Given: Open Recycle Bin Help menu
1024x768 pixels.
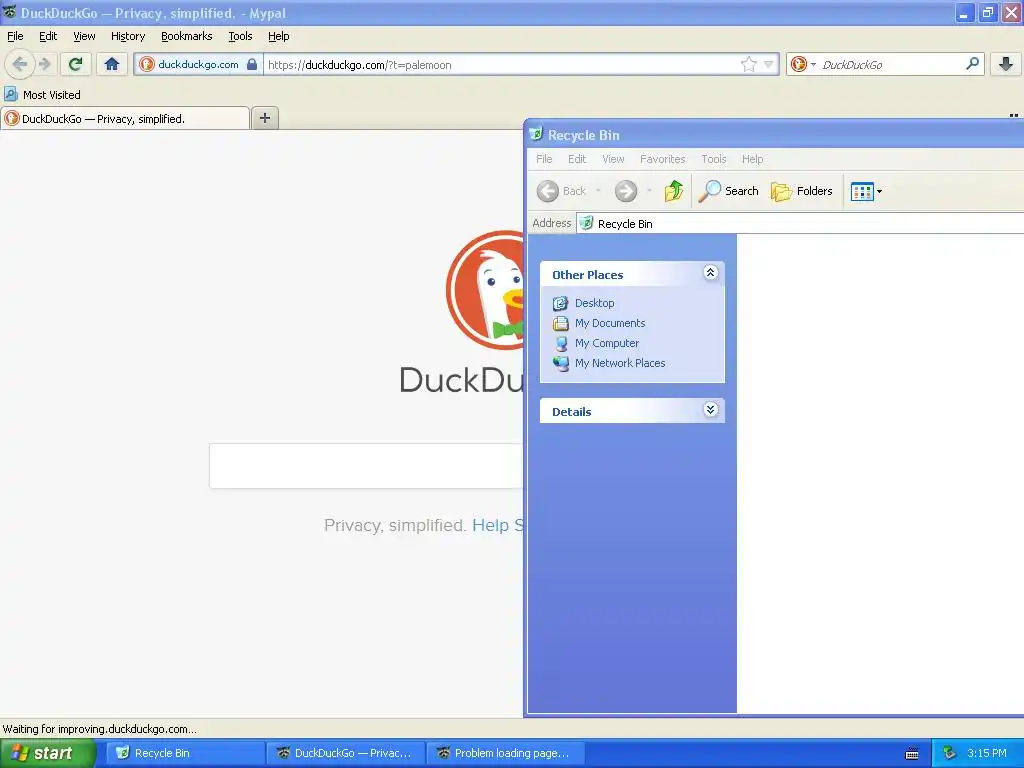Looking at the screenshot, I should coord(752,159).
